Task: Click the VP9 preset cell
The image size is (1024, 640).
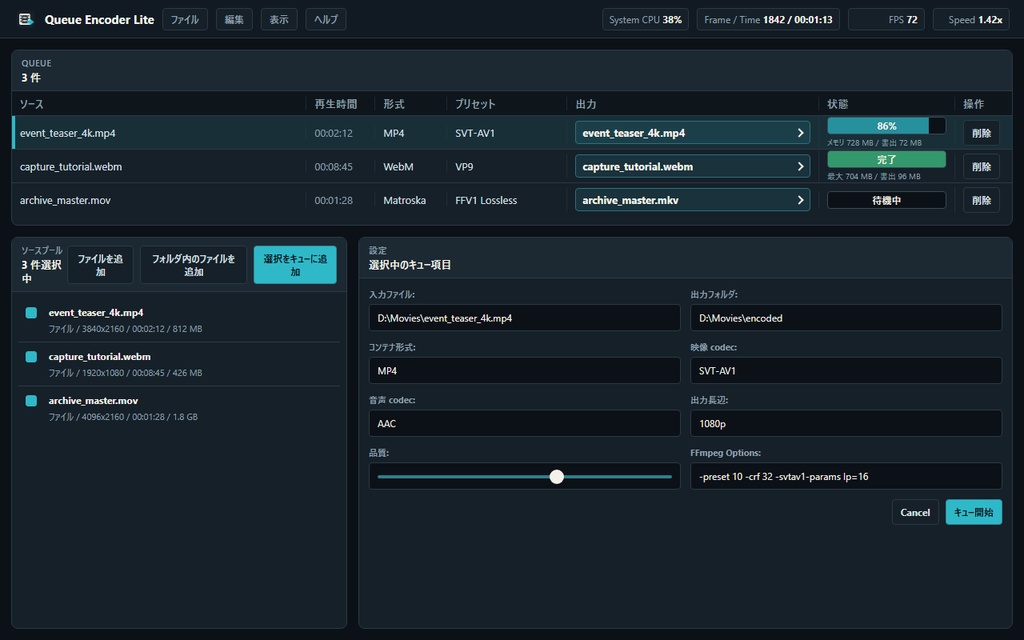Action: pyautogui.click(x=464, y=167)
